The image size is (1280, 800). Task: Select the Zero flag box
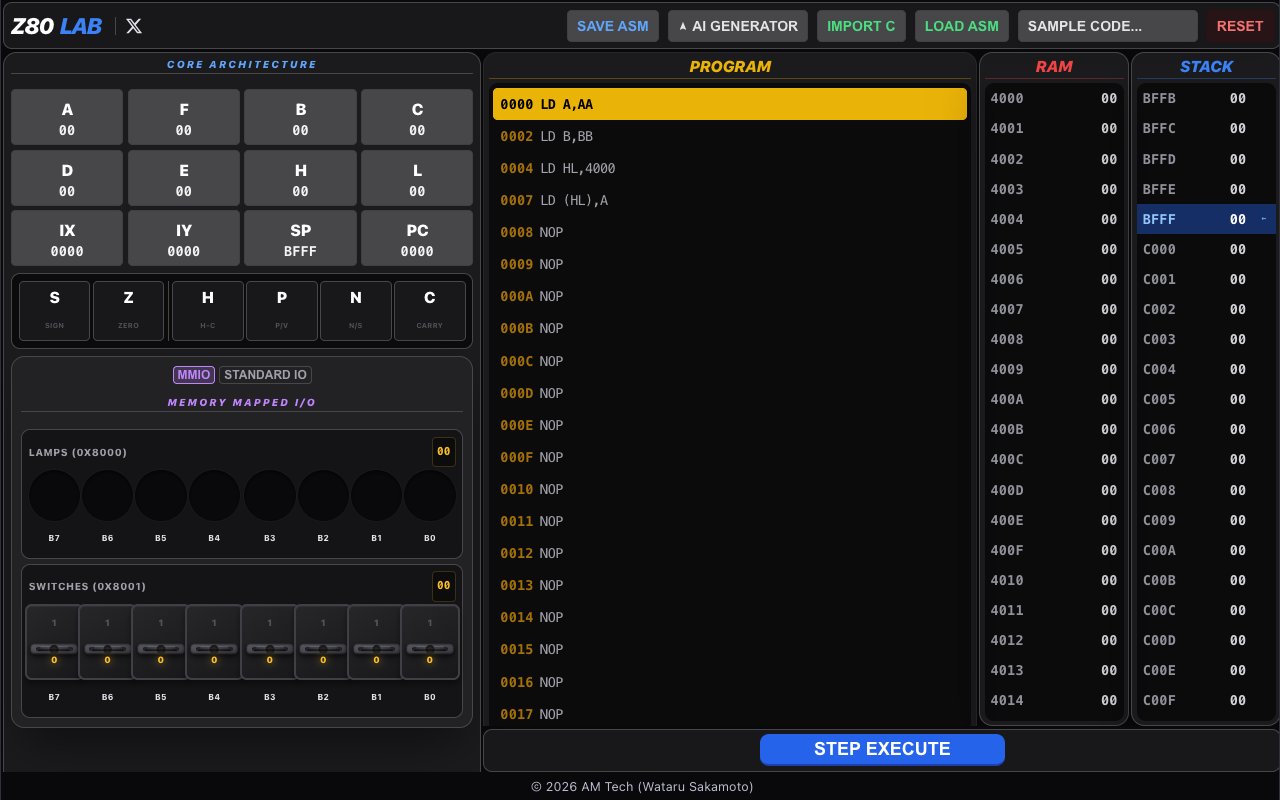click(128, 310)
